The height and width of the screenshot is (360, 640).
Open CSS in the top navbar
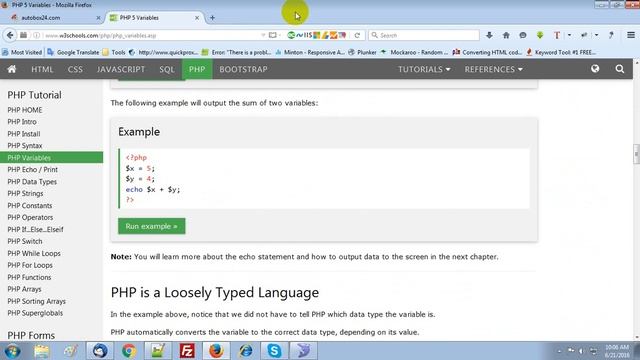tap(75, 69)
